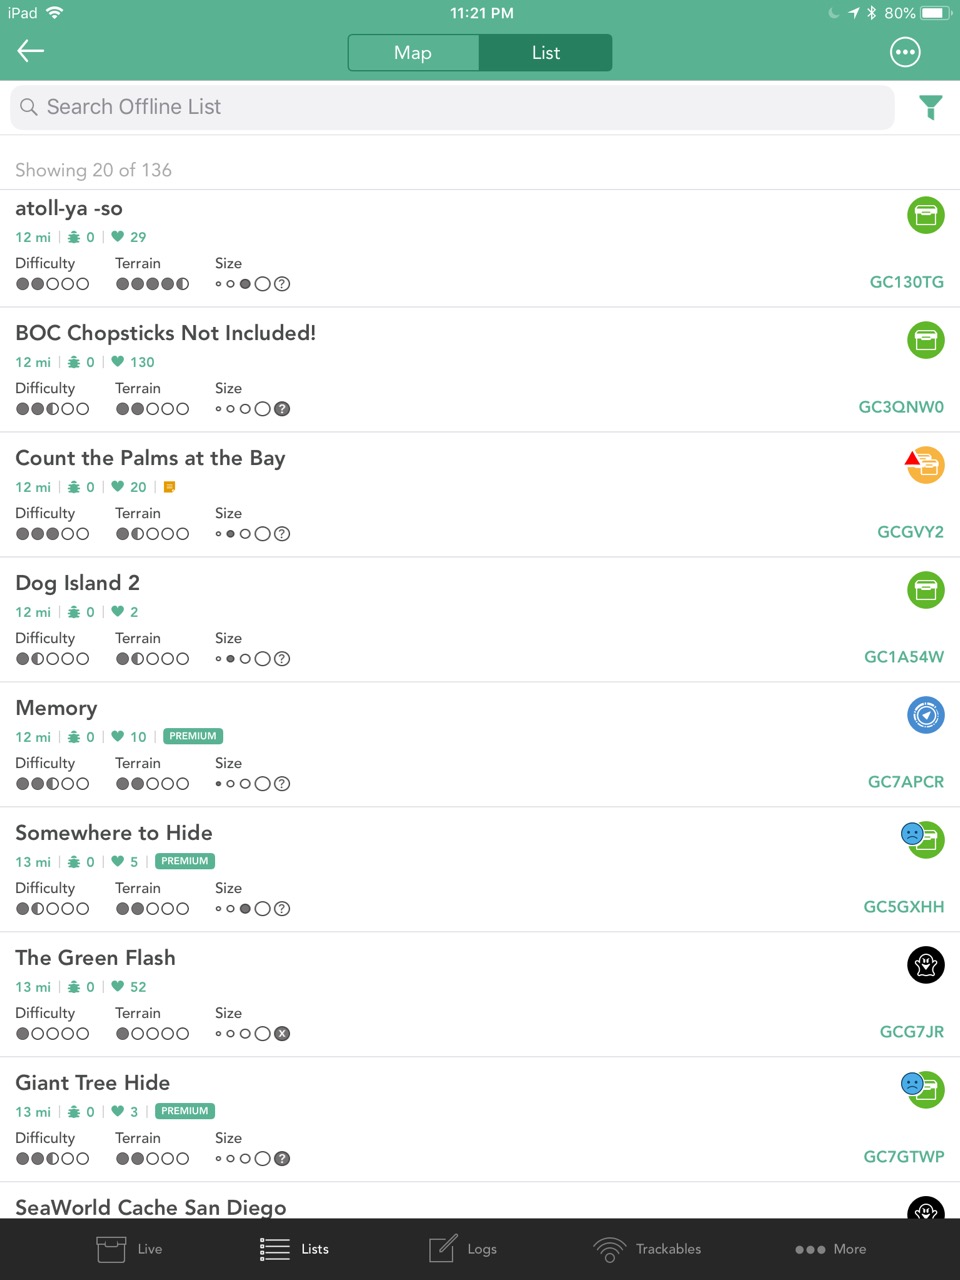Viewport: 960px width, 1280px height.
Task: Tap the ghost icon for The Green Flash
Action: pyautogui.click(x=926, y=965)
